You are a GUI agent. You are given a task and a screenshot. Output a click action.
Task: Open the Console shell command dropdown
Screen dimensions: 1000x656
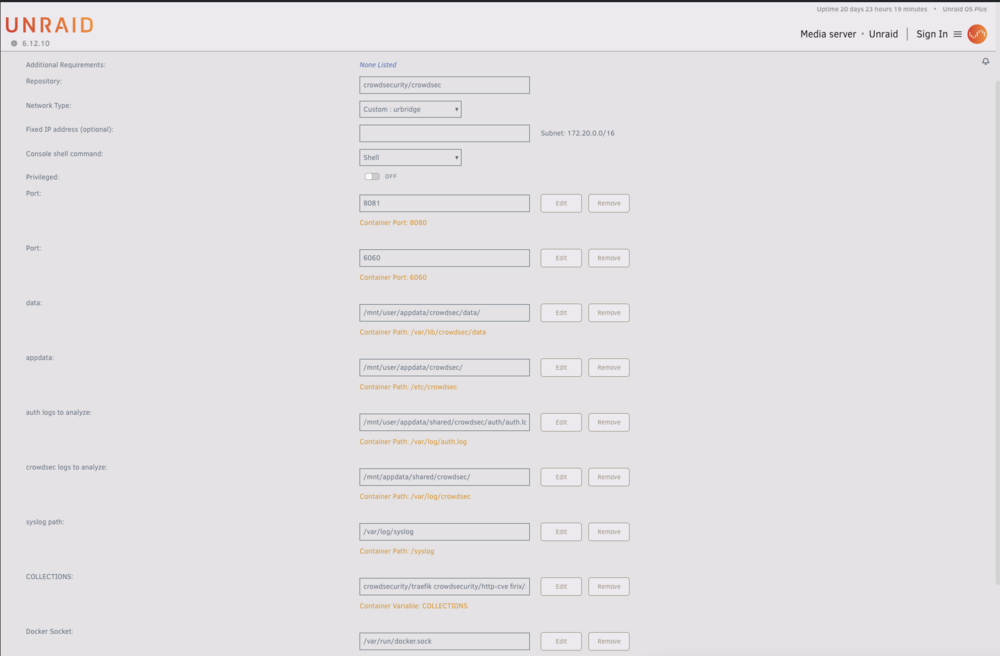(410, 157)
